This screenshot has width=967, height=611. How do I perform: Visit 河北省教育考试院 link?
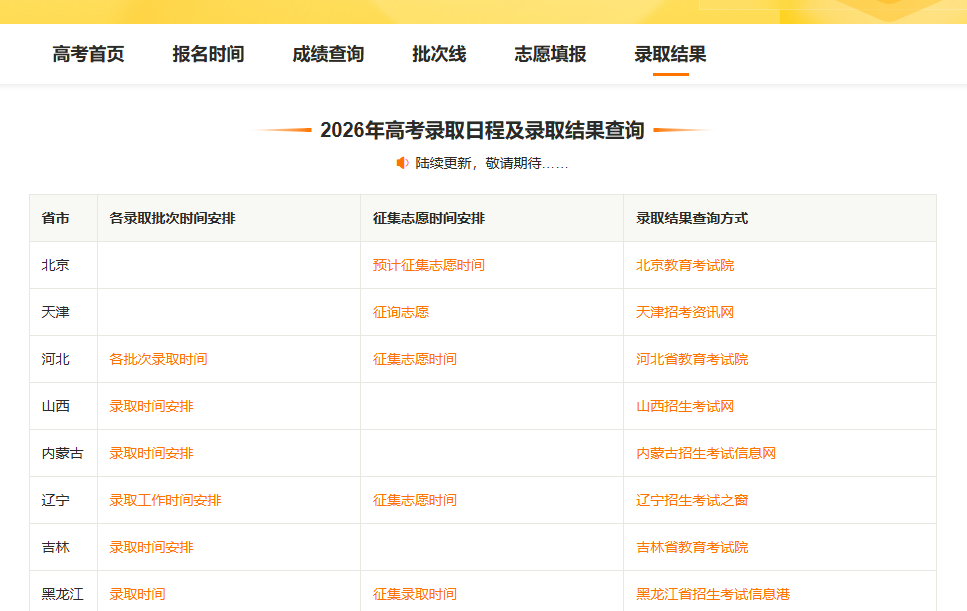[x=692, y=359]
